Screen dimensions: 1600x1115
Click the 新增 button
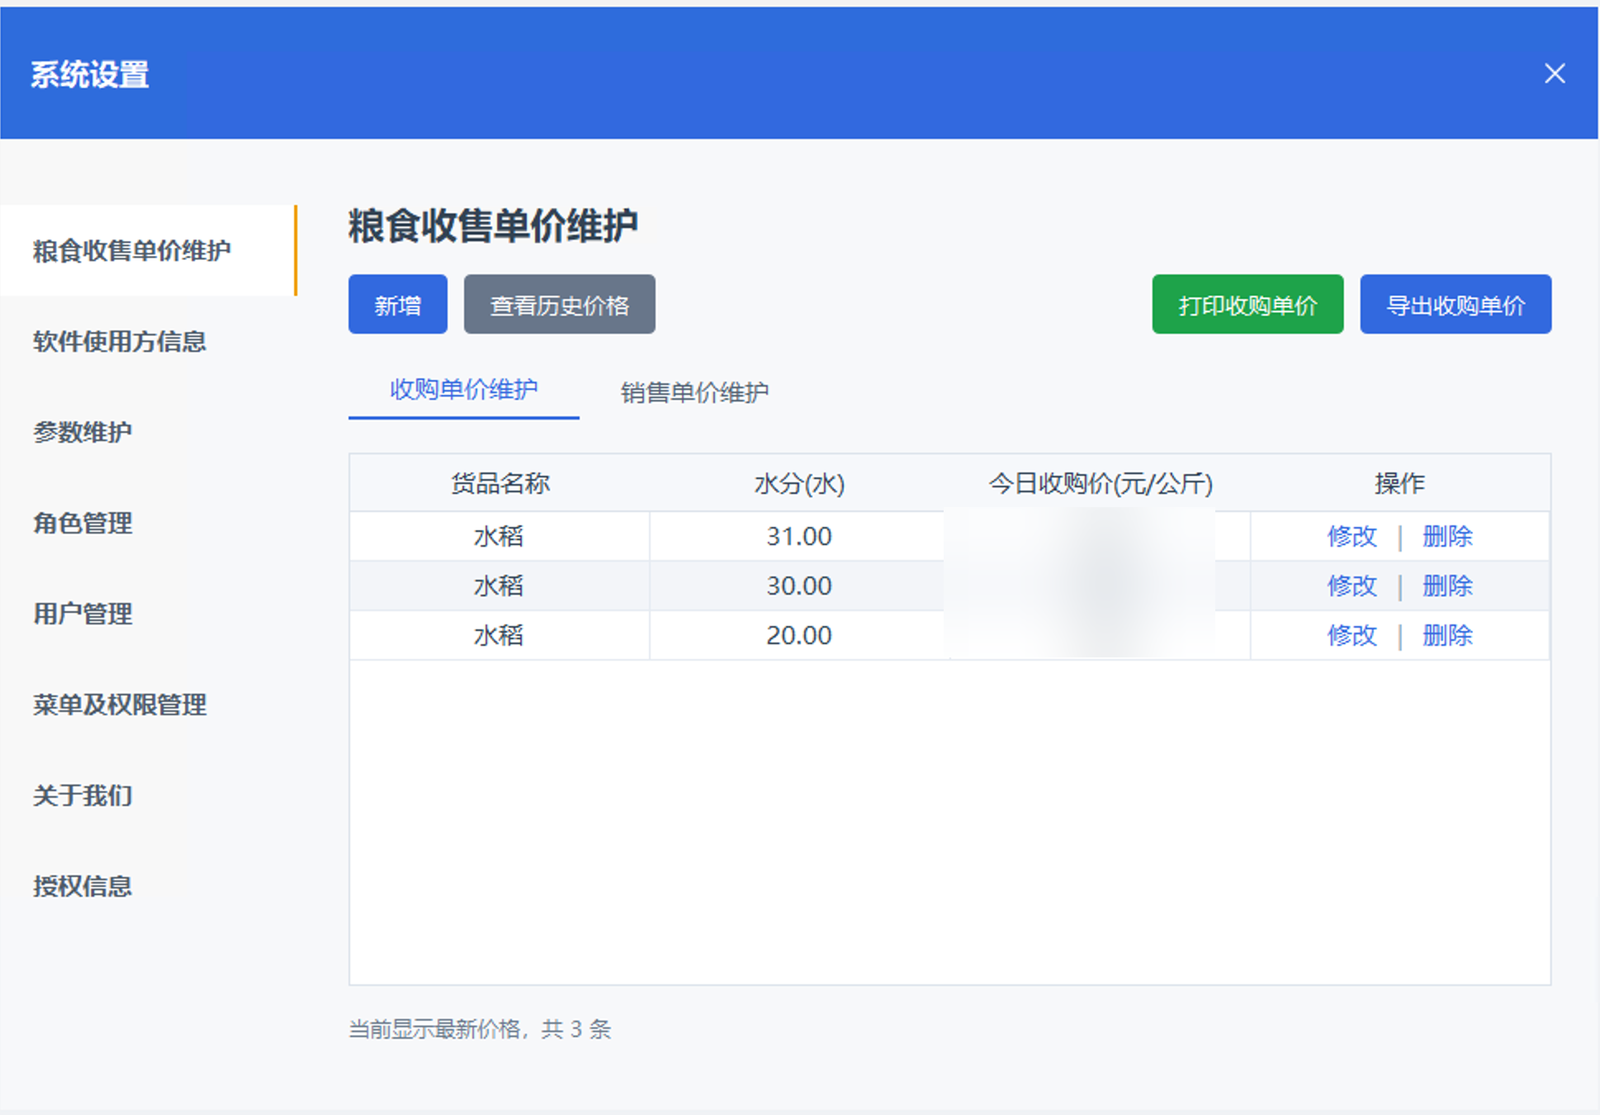[x=398, y=304]
